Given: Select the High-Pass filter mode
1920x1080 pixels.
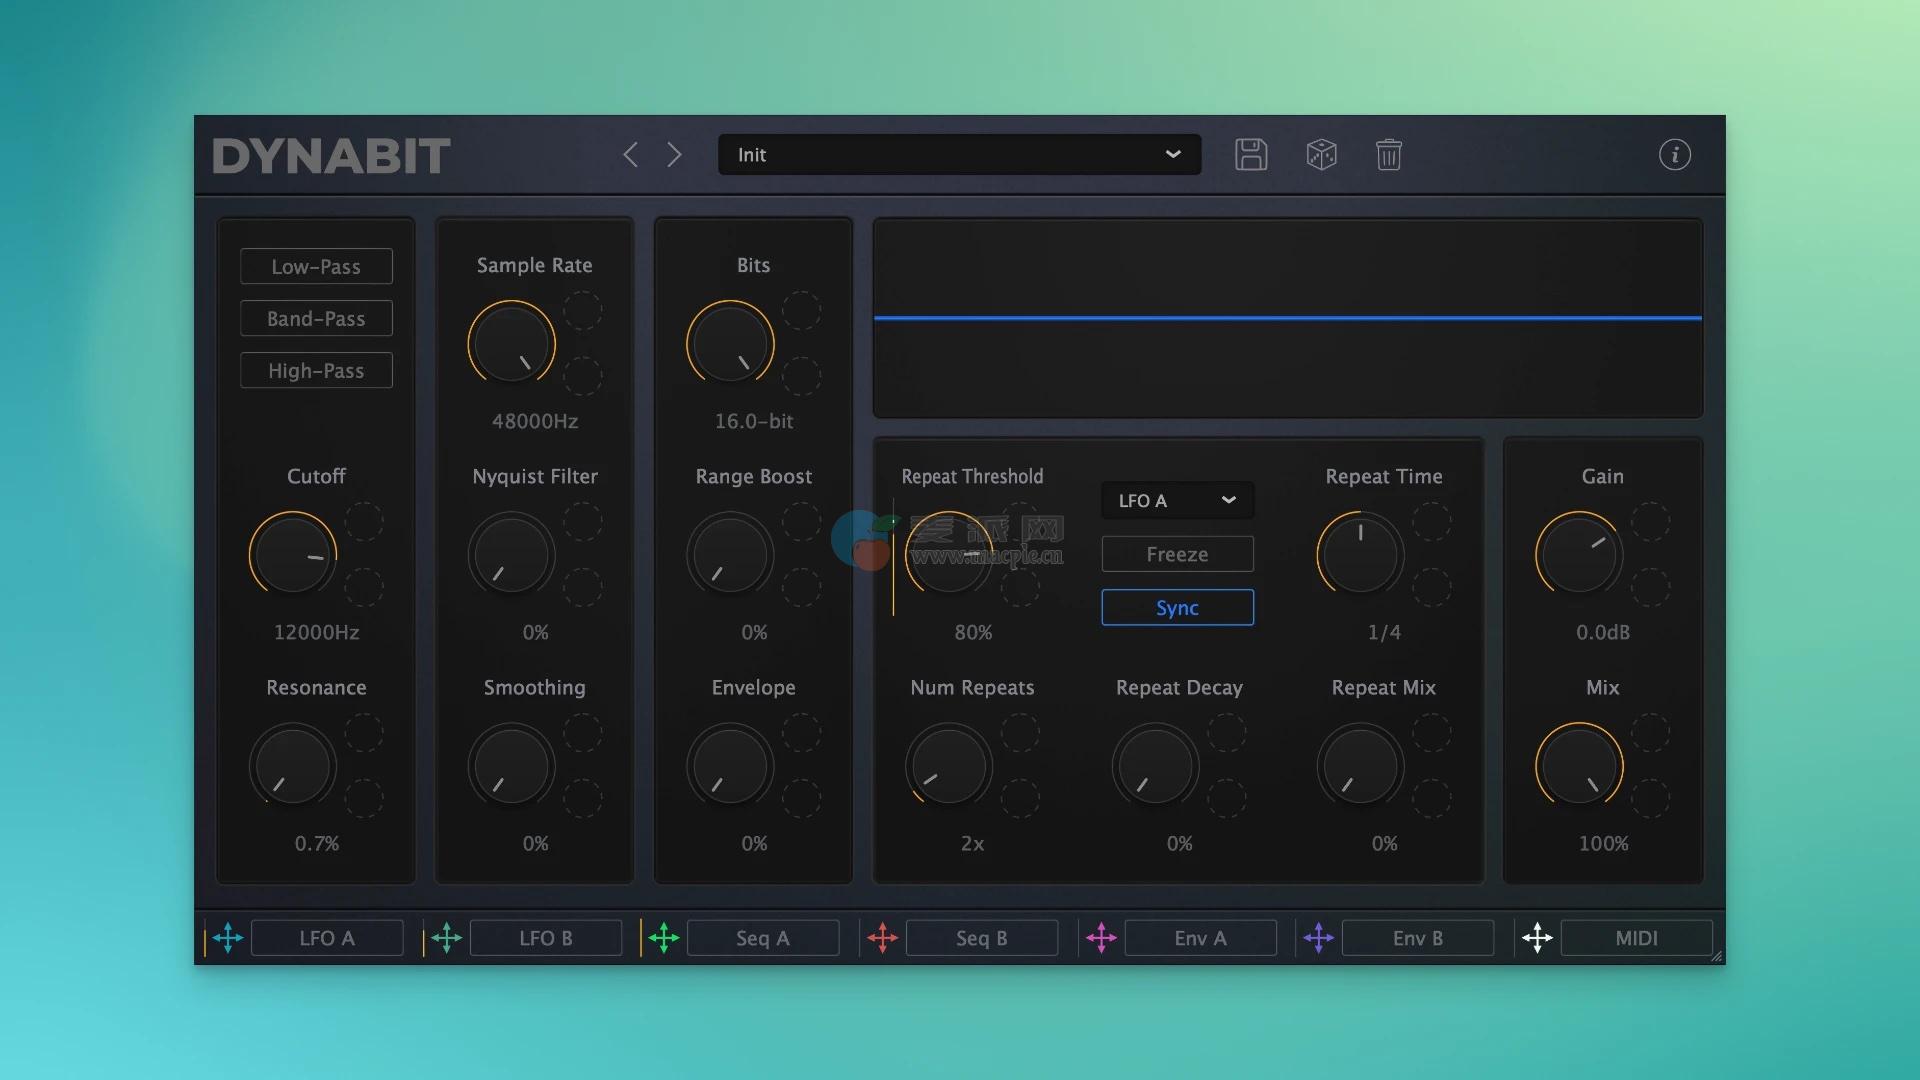Looking at the screenshot, I should 316,371.
